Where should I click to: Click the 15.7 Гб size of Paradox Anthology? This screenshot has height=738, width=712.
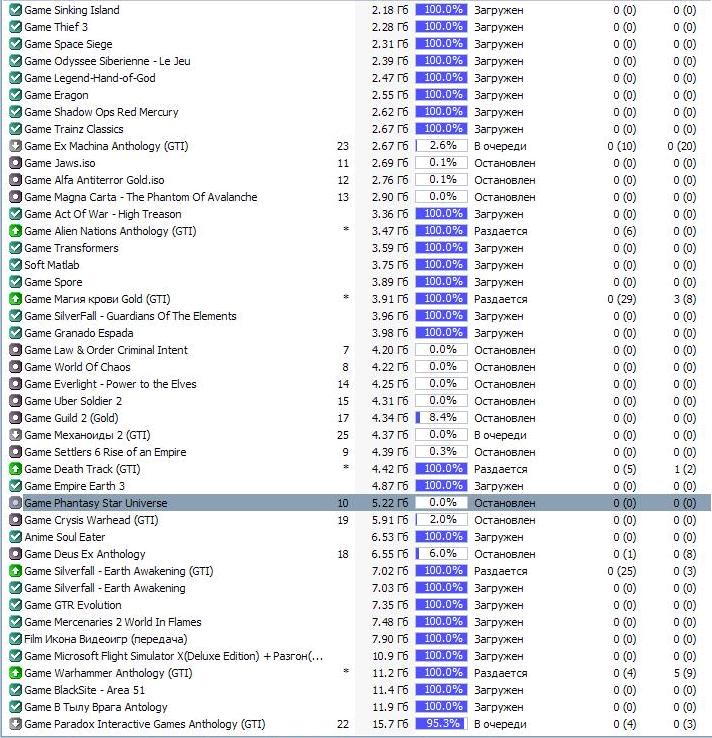(390, 724)
